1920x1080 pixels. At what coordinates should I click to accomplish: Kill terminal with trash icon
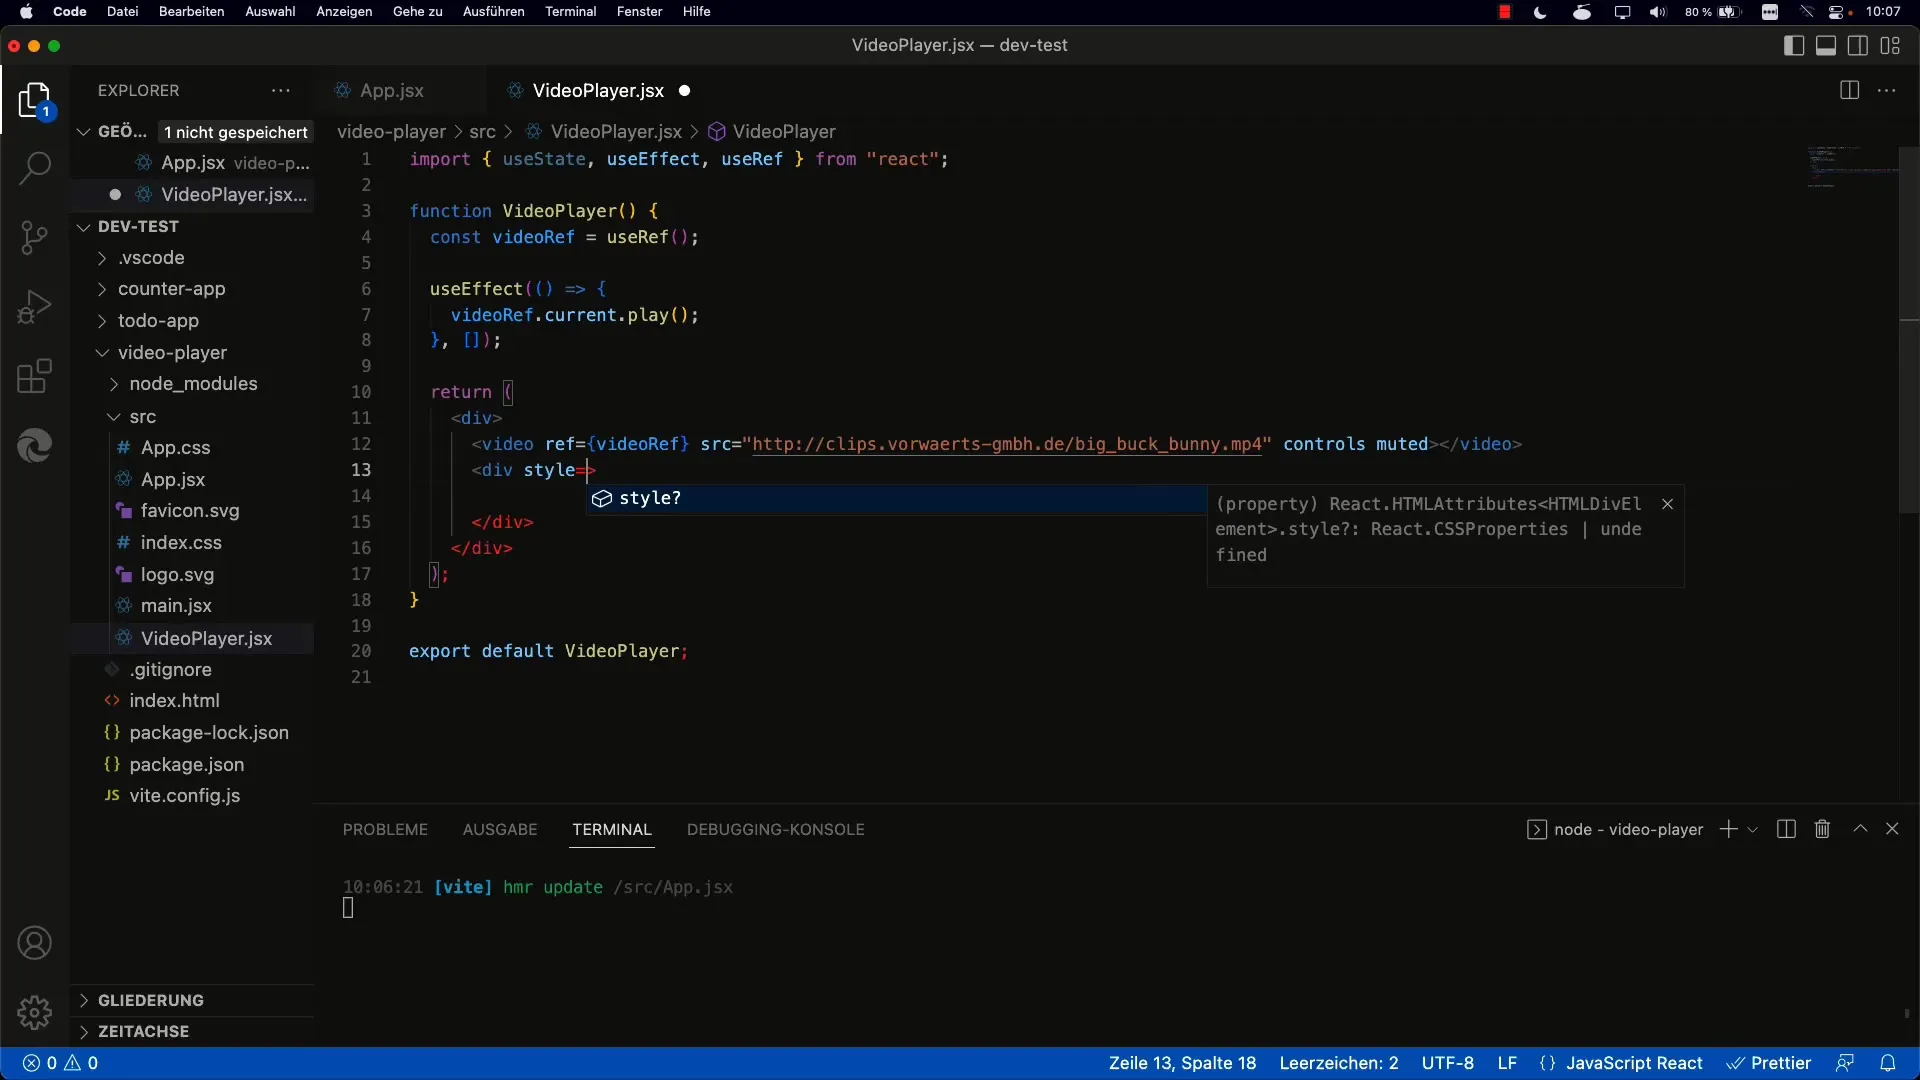click(x=1822, y=829)
